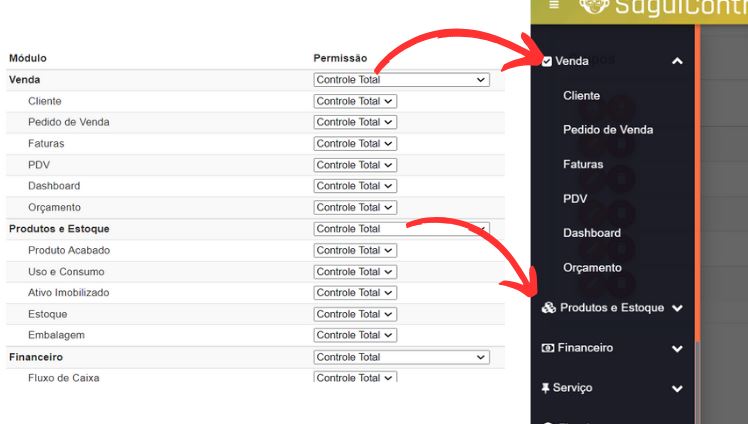
Task: Click the hamburger menu icon in header
Action: point(554,6)
